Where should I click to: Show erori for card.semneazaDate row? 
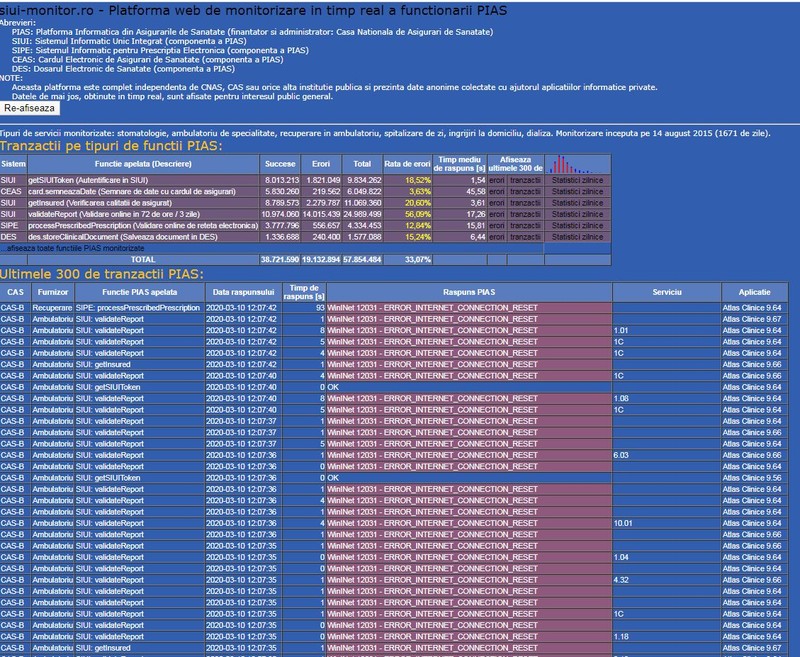point(496,192)
